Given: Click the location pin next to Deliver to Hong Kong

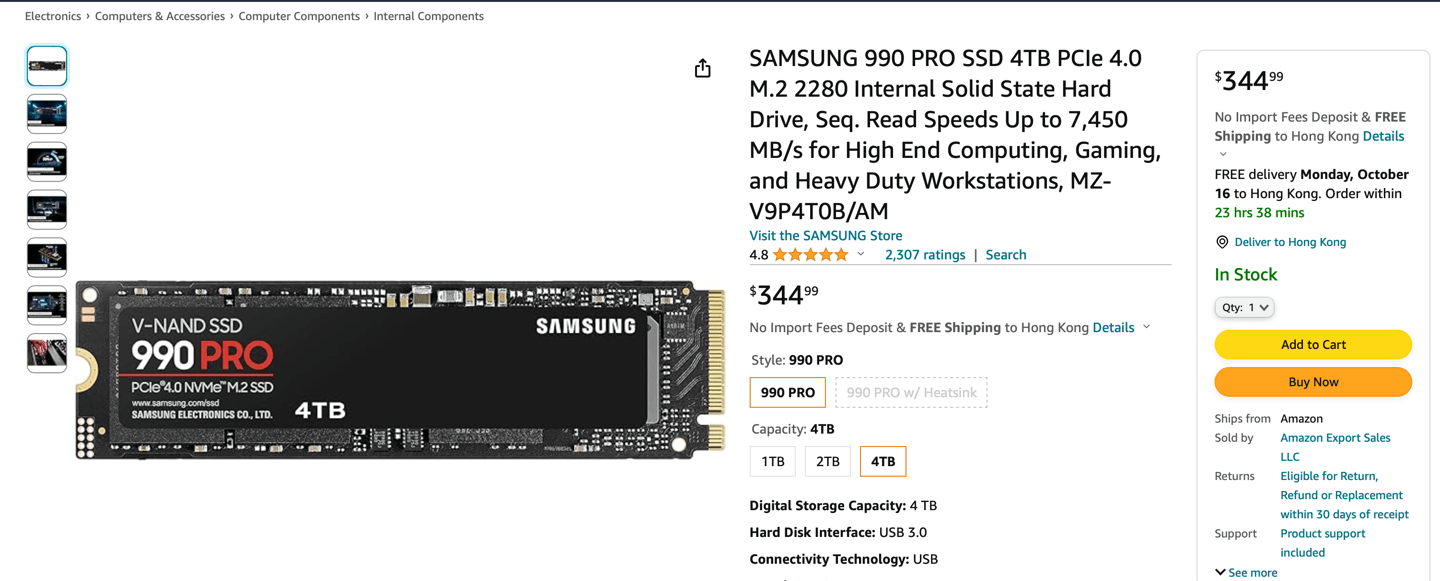Looking at the screenshot, I should (x=1221, y=242).
